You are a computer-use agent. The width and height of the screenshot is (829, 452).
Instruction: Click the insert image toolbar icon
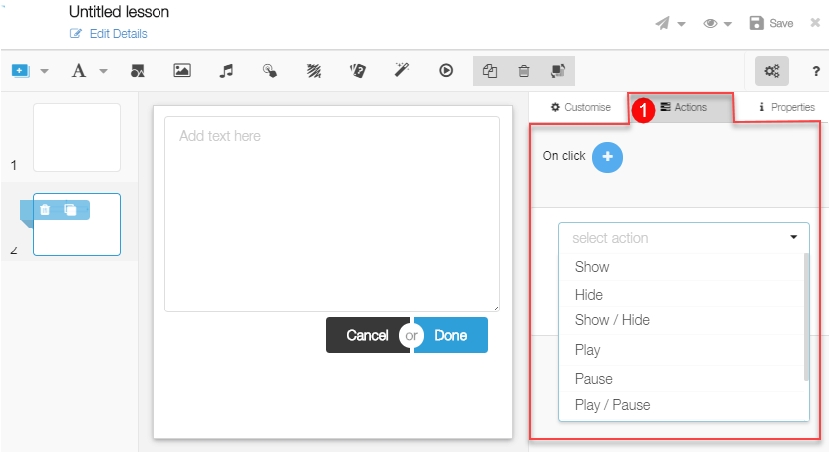181,71
